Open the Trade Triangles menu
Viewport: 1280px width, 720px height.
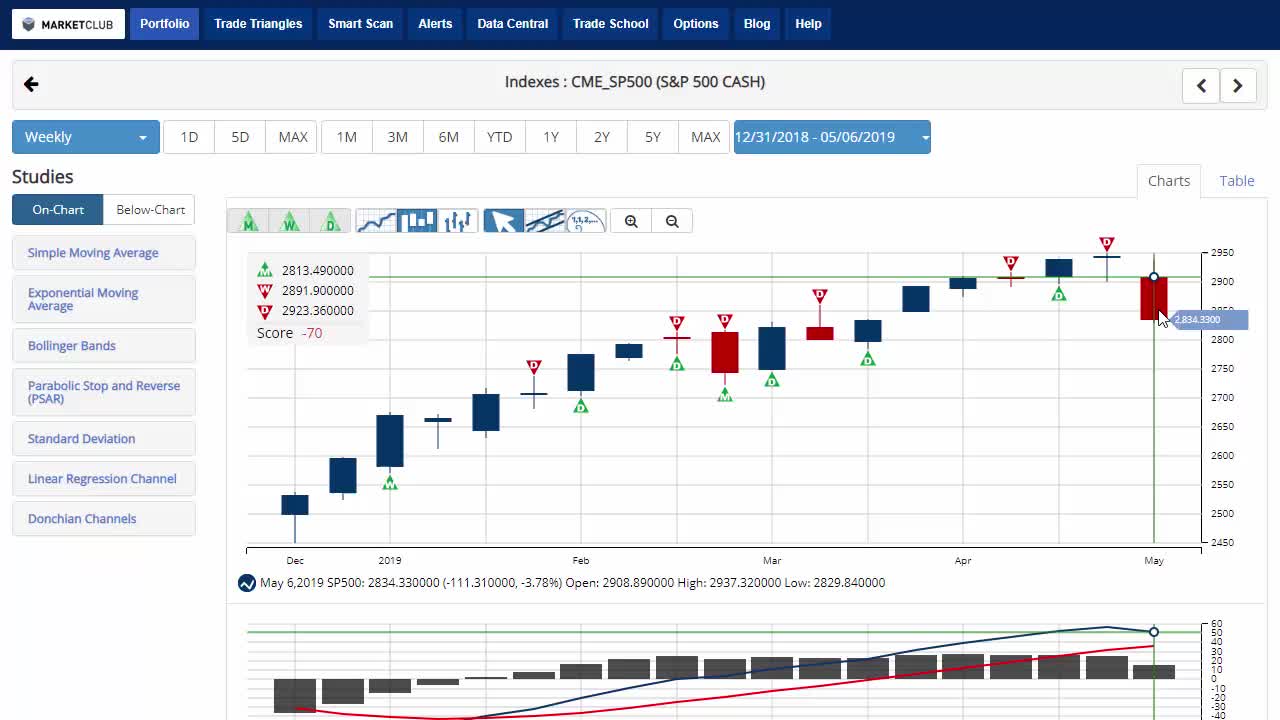pos(258,24)
